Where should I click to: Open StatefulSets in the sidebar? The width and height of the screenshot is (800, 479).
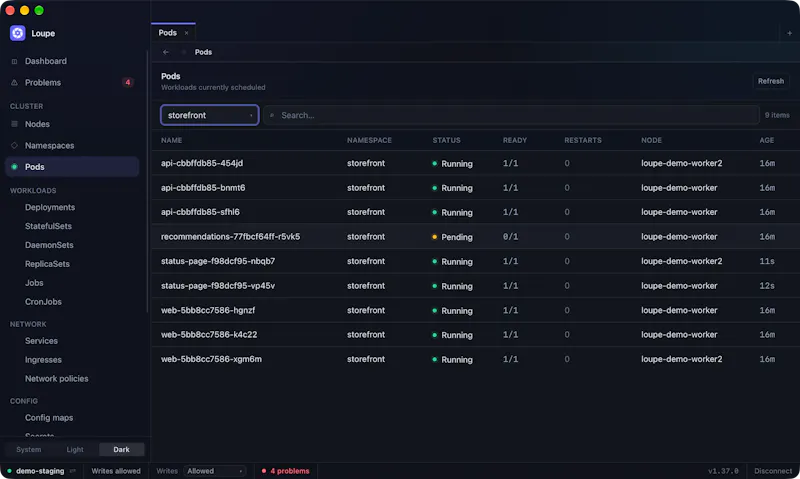pos(48,226)
